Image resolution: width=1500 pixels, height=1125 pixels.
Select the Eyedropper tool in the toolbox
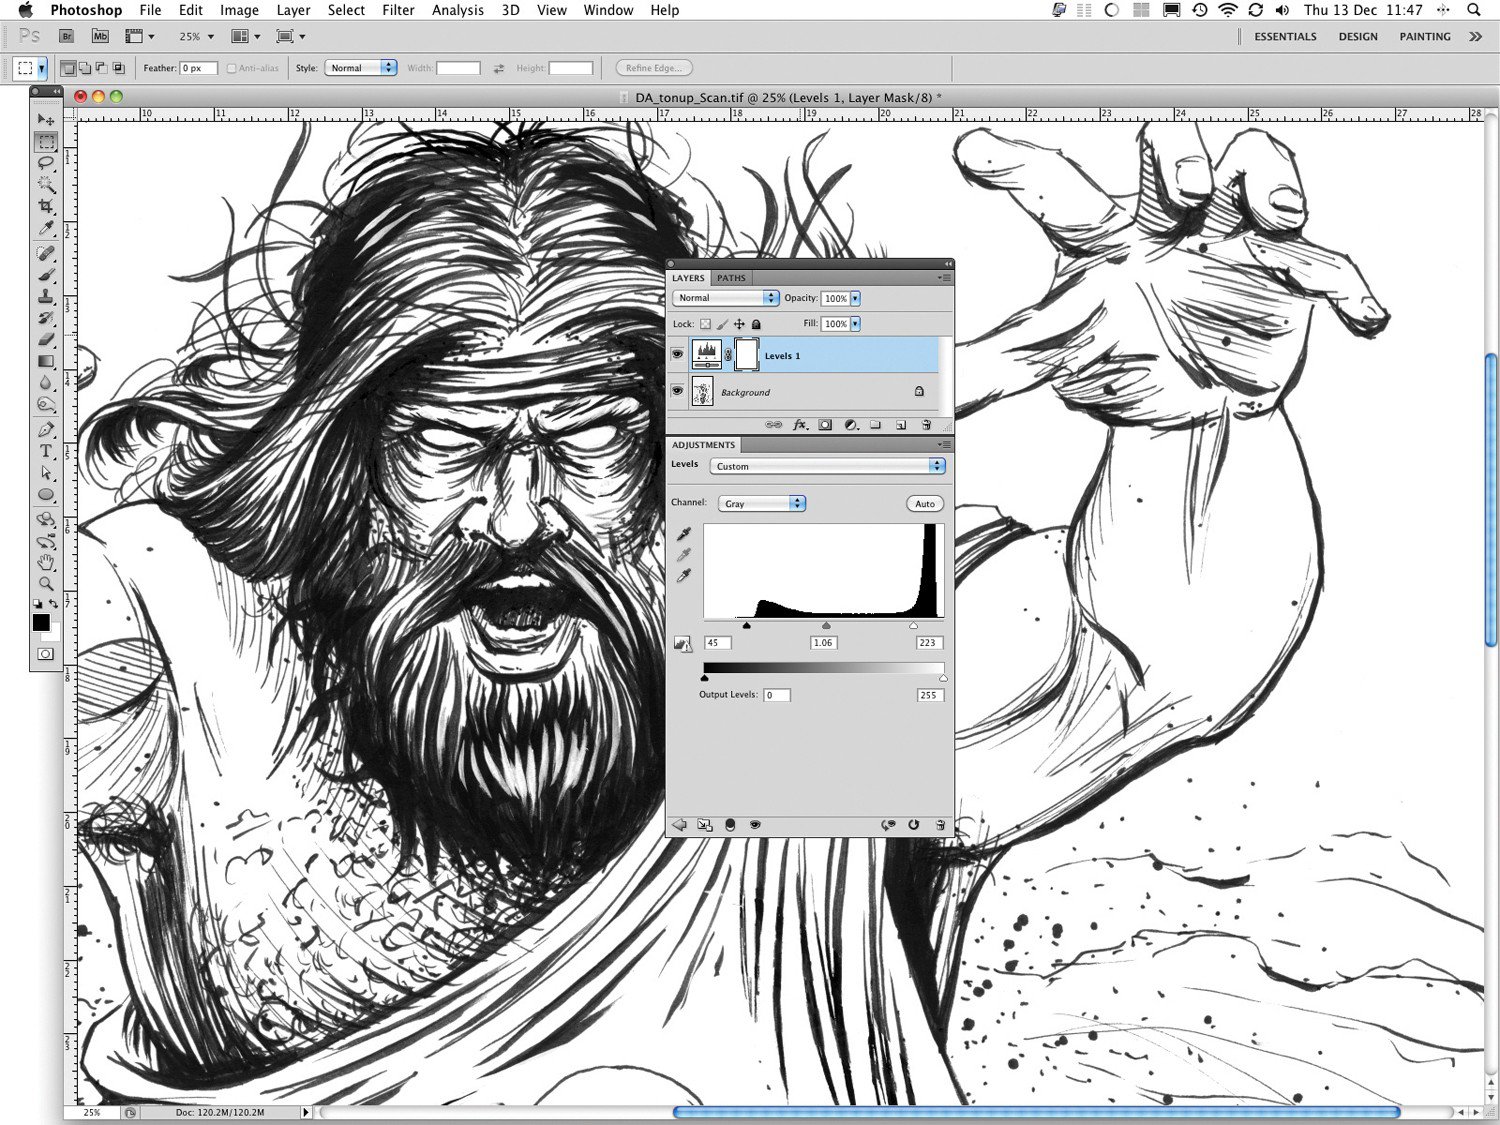click(x=45, y=227)
